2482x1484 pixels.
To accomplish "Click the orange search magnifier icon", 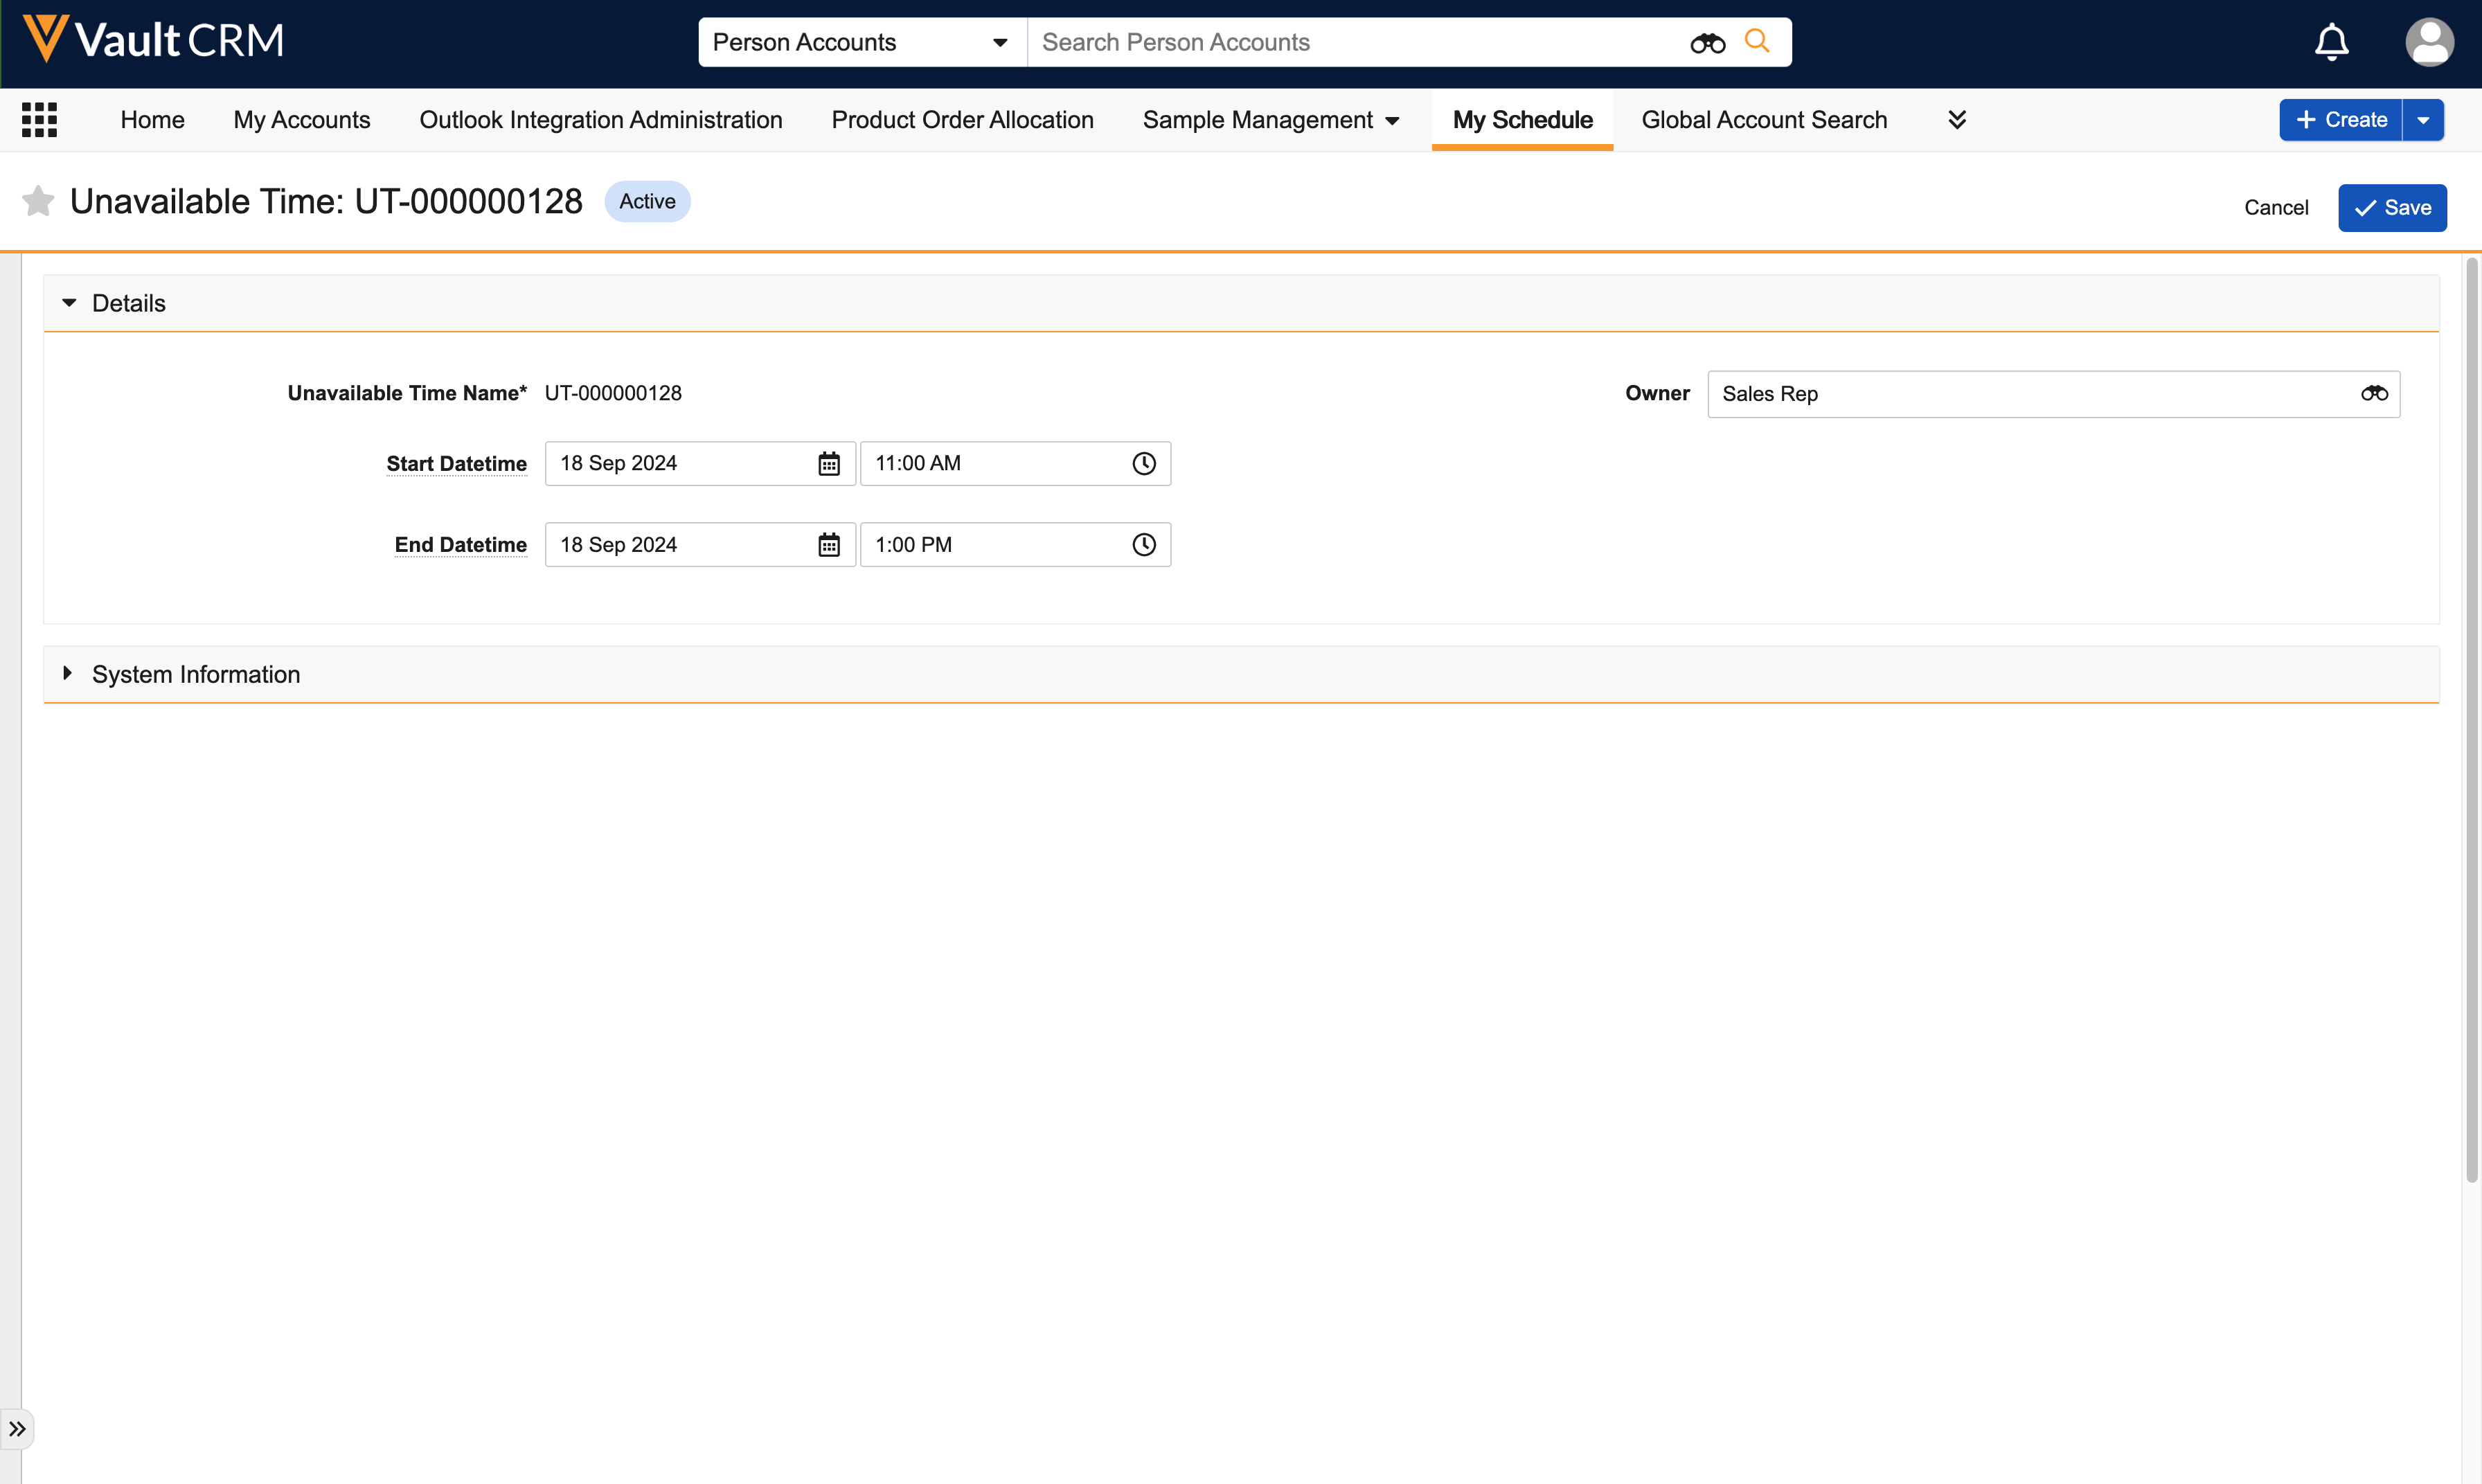I will pyautogui.click(x=1757, y=41).
